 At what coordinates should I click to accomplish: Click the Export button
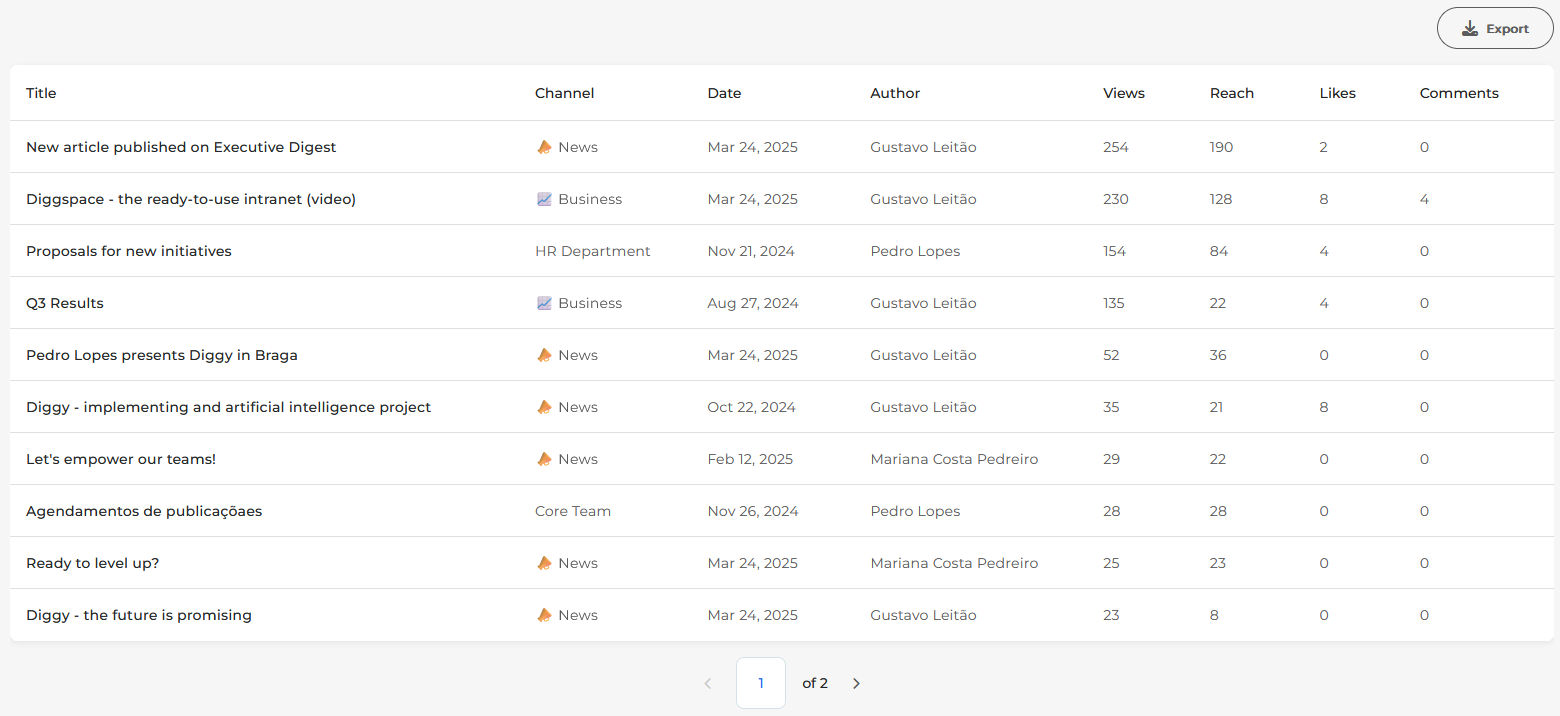pyautogui.click(x=1495, y=29)
